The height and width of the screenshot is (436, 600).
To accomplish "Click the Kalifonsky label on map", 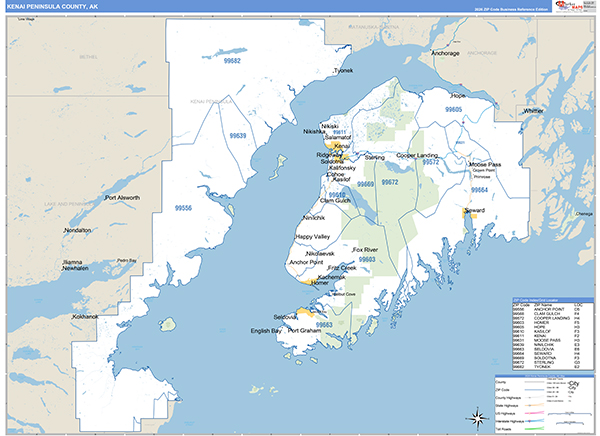I will pyautogui.click(x=342, y=168).
